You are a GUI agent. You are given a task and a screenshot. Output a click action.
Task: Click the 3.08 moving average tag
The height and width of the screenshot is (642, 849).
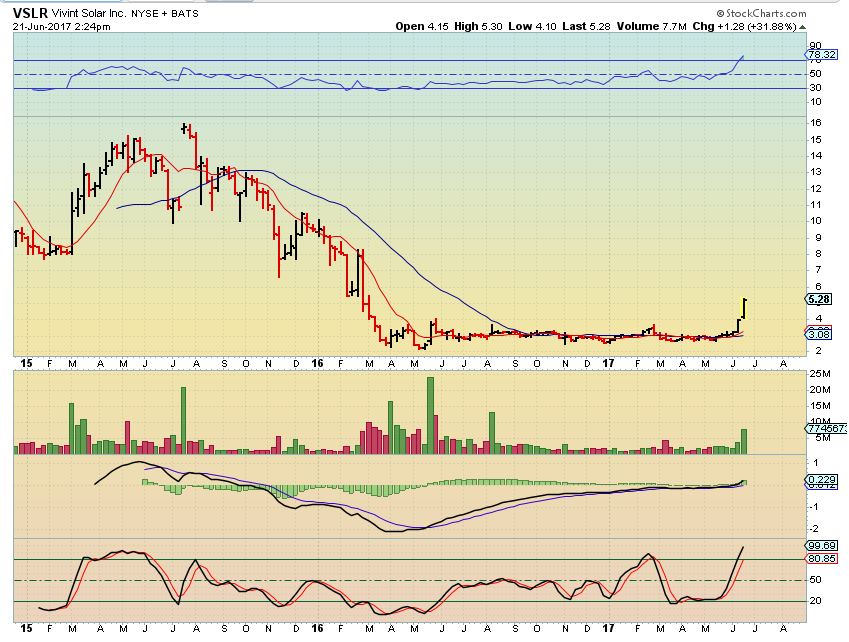point(818,335)
